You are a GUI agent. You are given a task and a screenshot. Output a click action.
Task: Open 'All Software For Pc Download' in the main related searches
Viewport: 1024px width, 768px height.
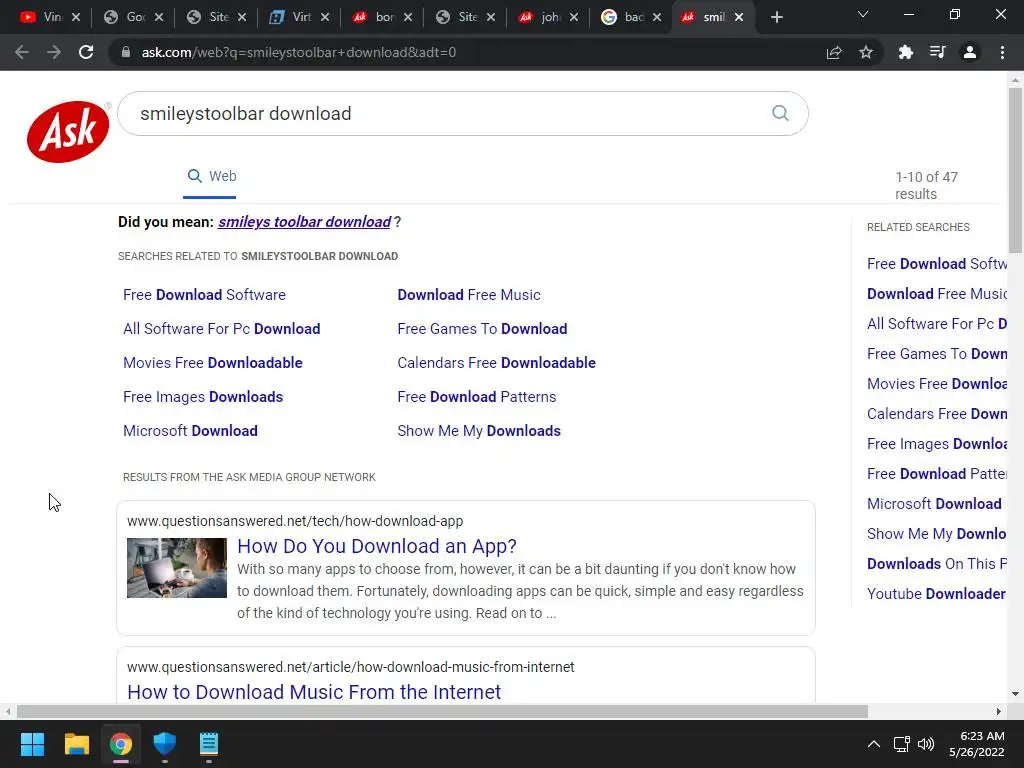[x=221, y=328]
